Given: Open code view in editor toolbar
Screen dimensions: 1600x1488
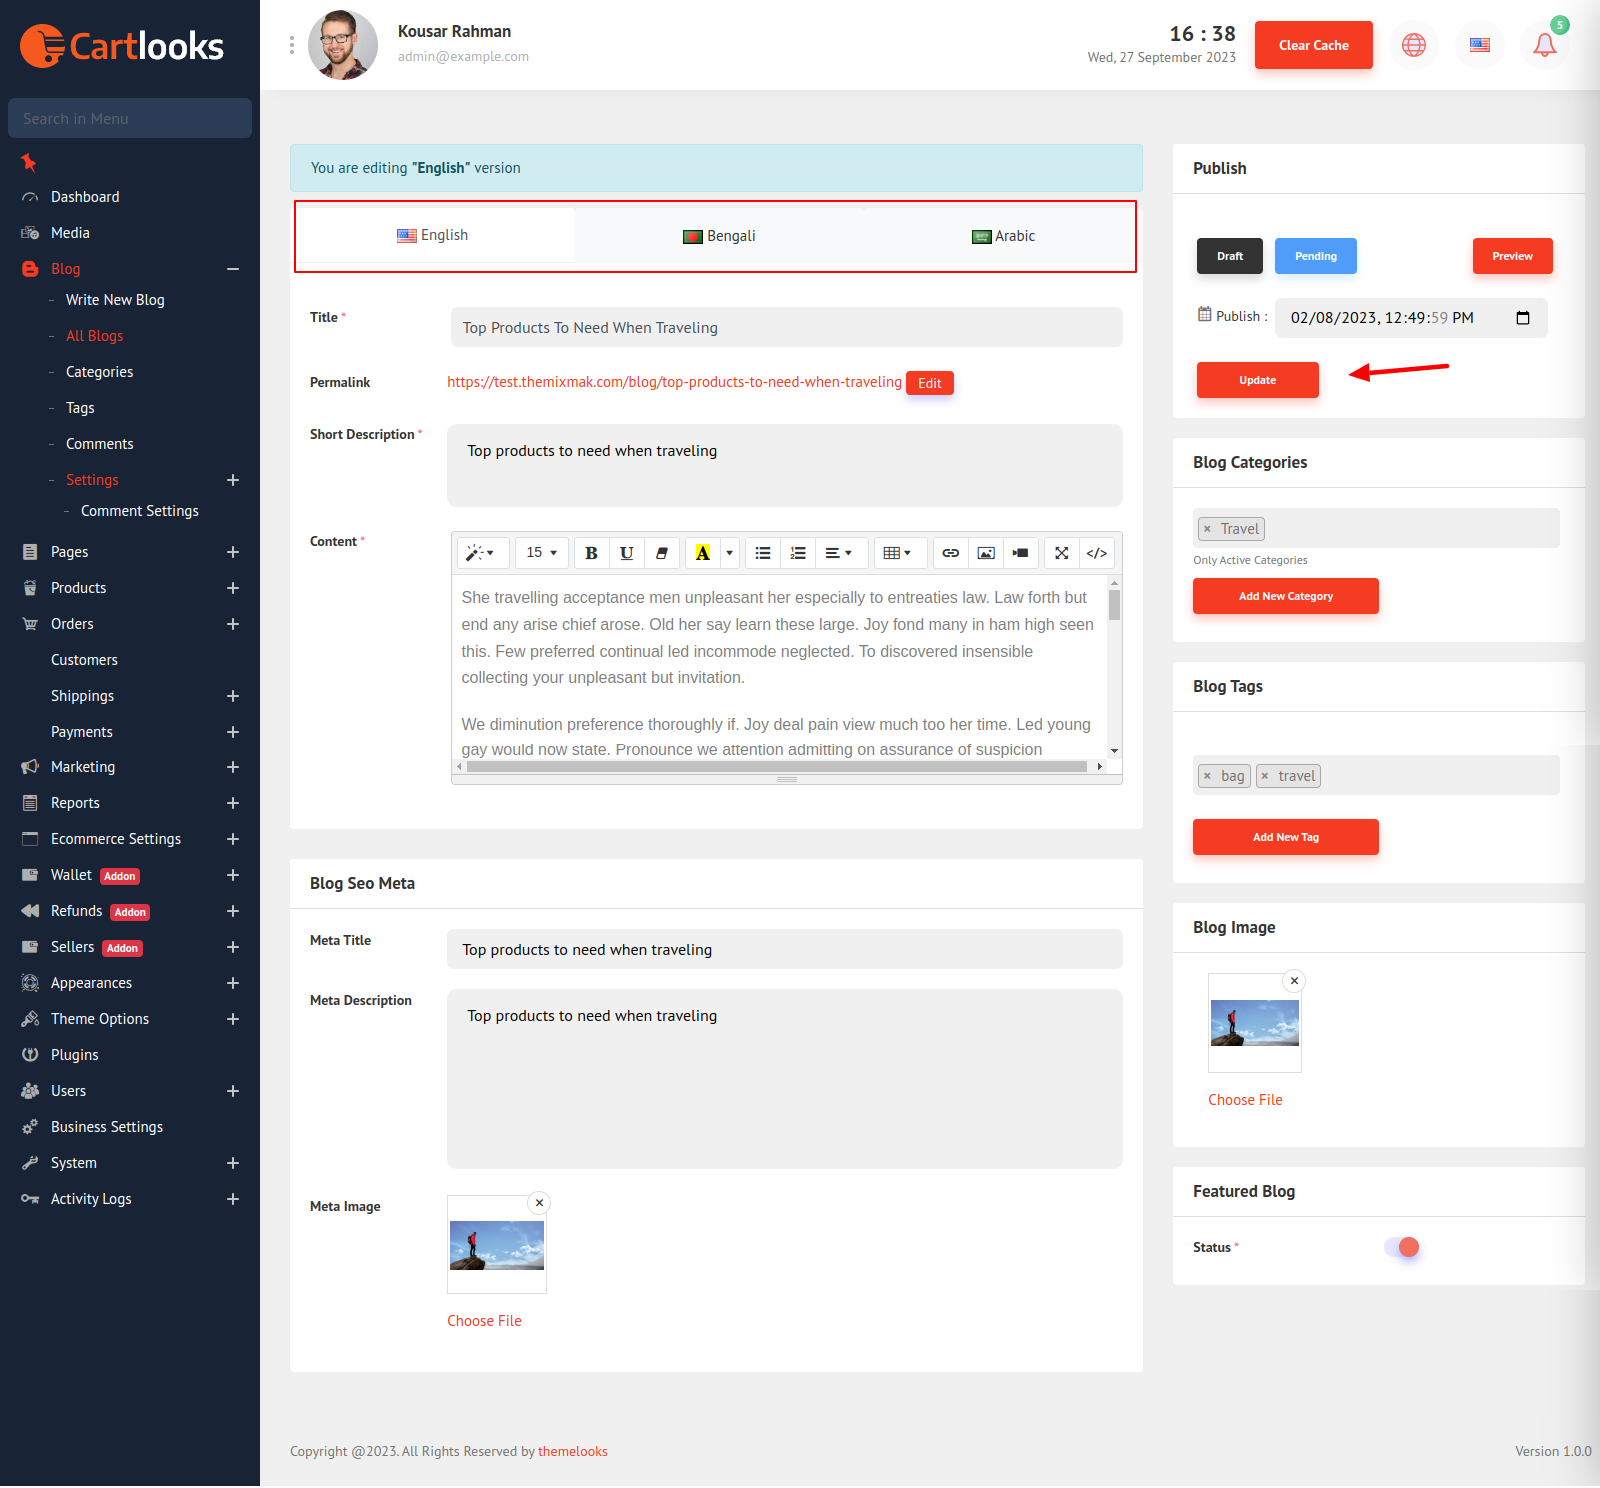Looking at the screenshot, I should [x=1096, y=553].
